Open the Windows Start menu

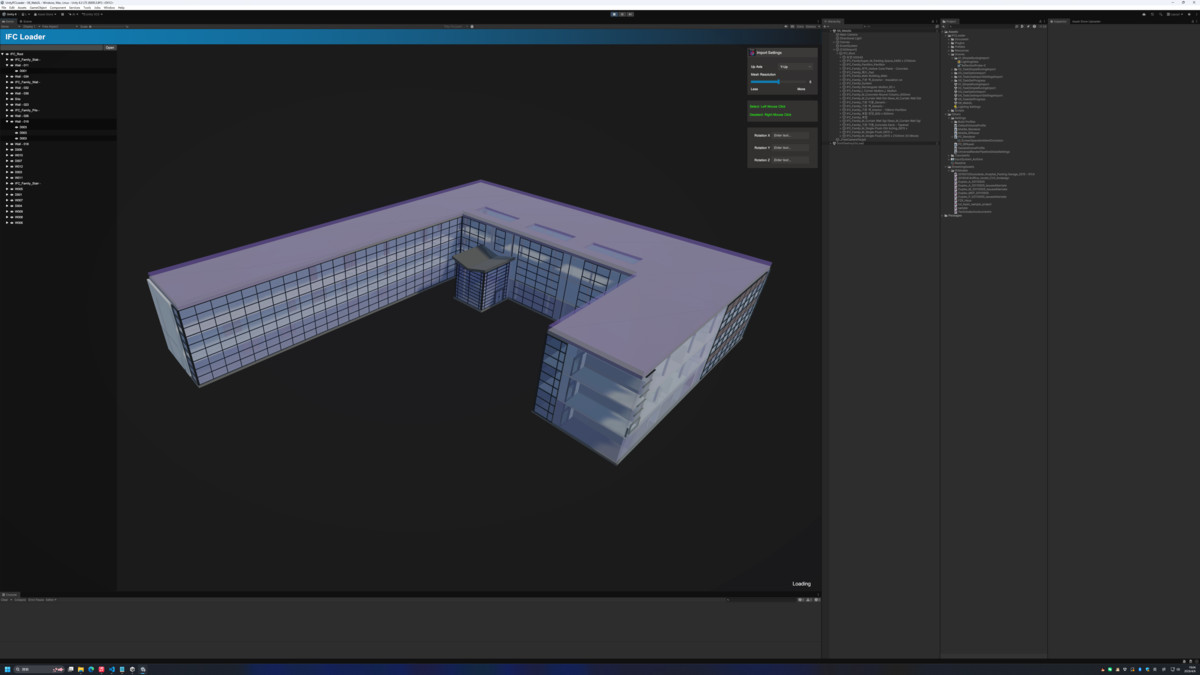tap(6, 669)
